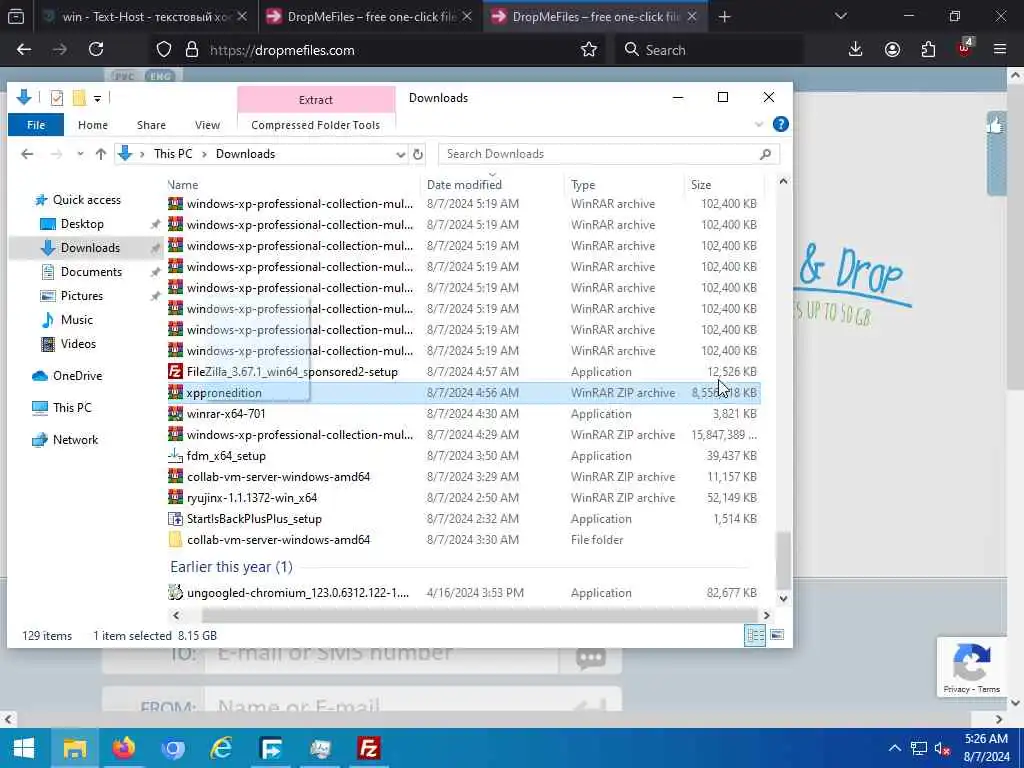Navigate back in File Explorer
1024x768 pixels.
pyautogui.click(x=27, y=154)
